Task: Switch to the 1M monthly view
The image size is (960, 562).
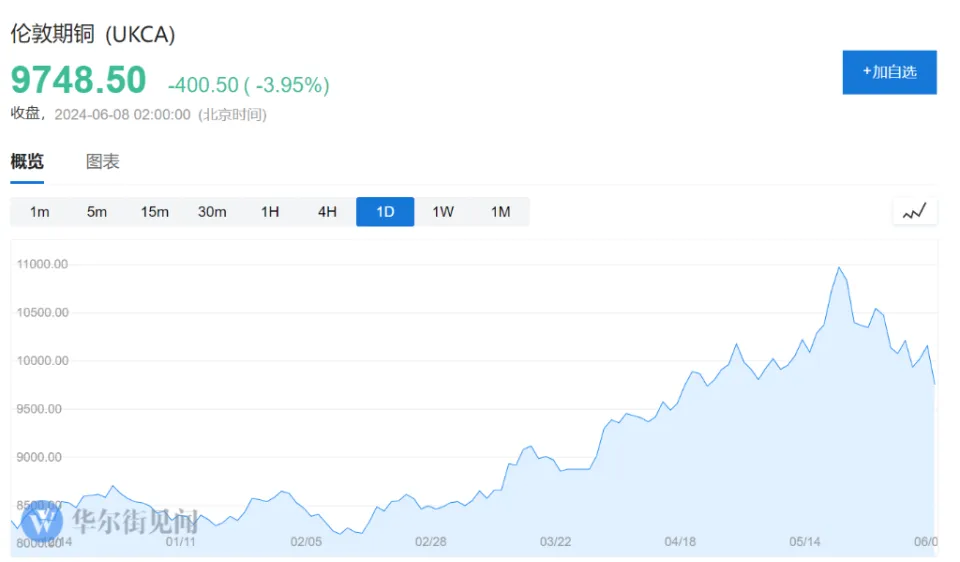Action: click(500, 212)
